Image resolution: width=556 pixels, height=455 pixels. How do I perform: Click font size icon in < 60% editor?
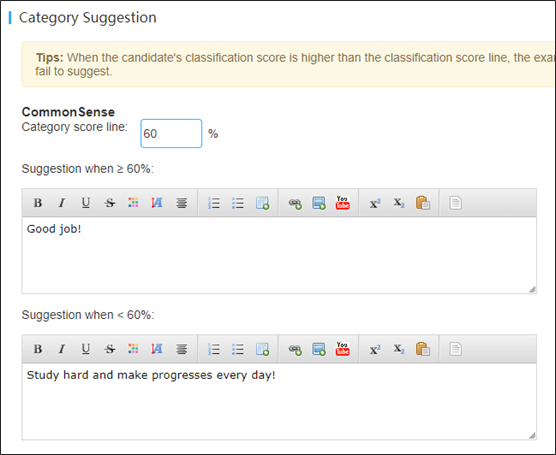(x=157, y=349)
